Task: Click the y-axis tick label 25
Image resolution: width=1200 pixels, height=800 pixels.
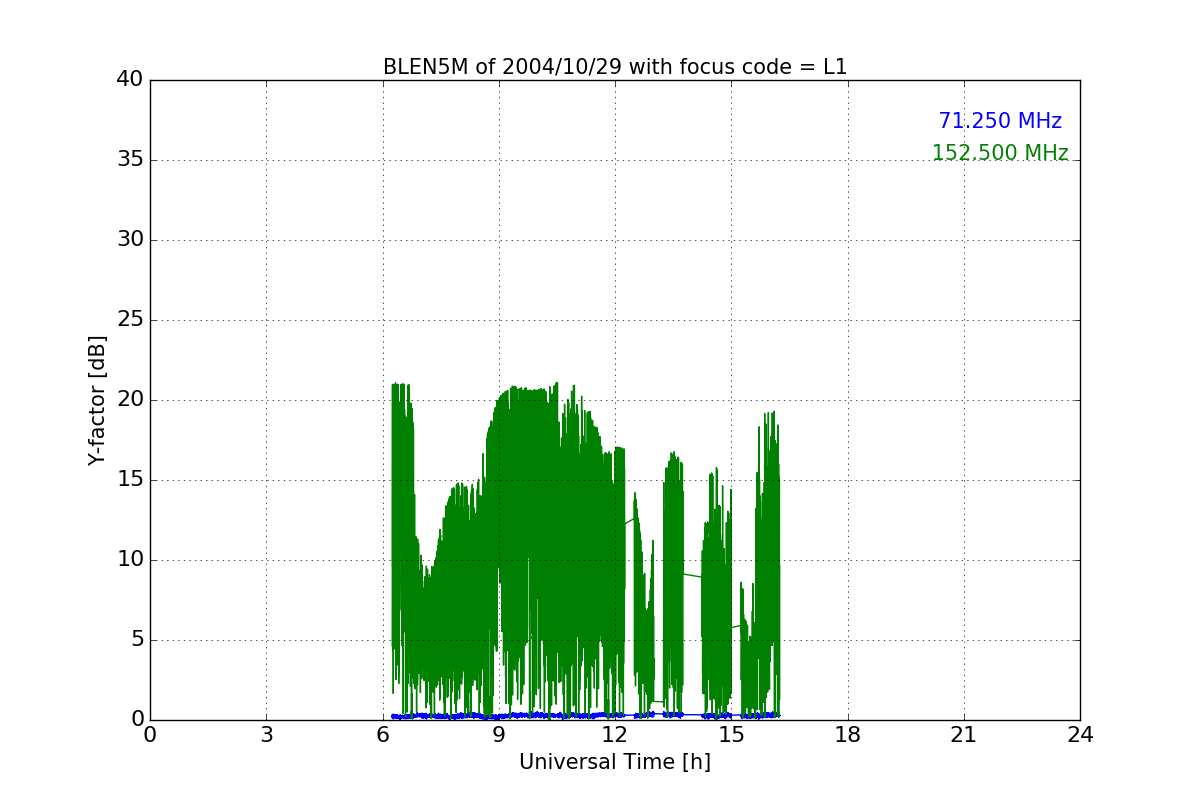Action: 130,320
